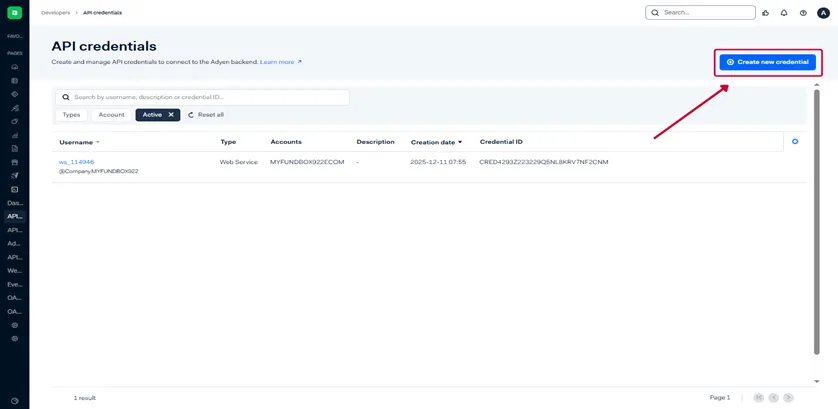Click the help icon beside the bell
838x409 pixels.
pos(803,13)
